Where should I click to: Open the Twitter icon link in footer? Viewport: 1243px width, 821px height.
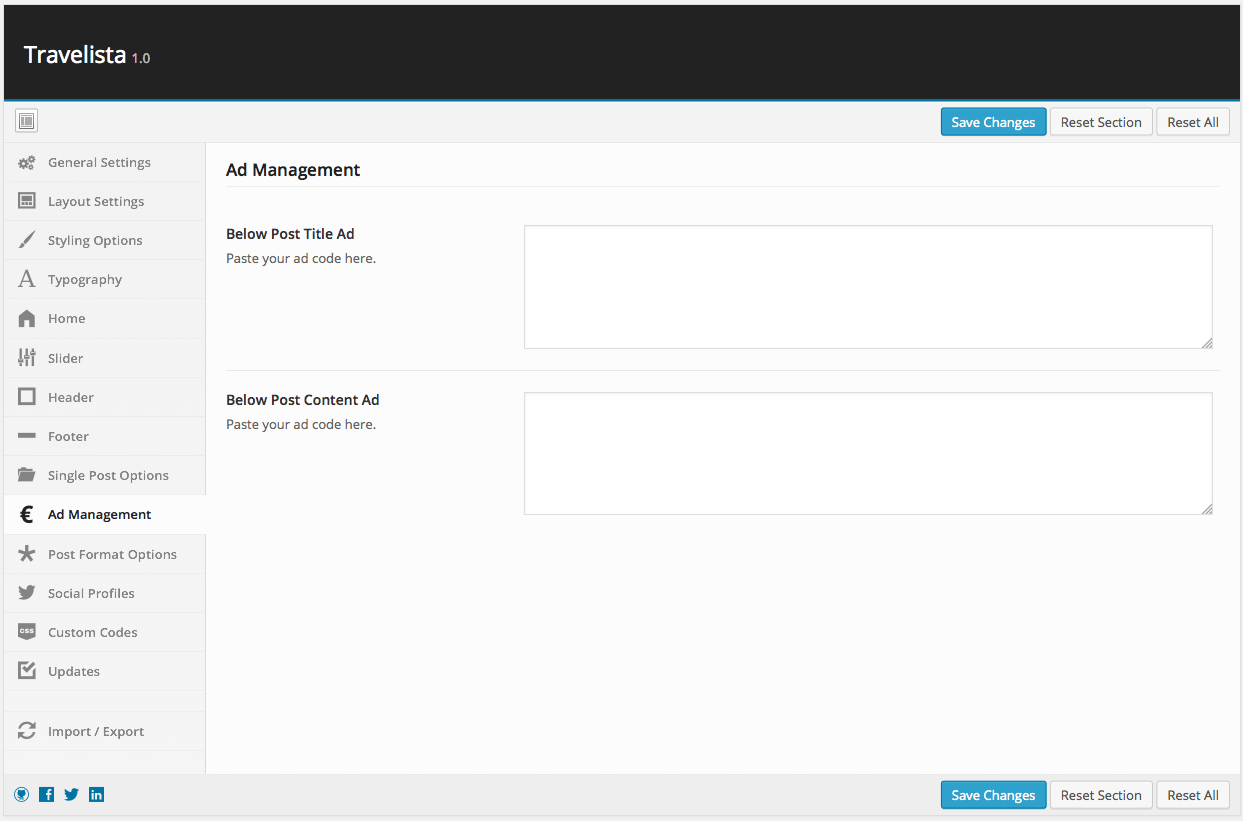[72, 795]
